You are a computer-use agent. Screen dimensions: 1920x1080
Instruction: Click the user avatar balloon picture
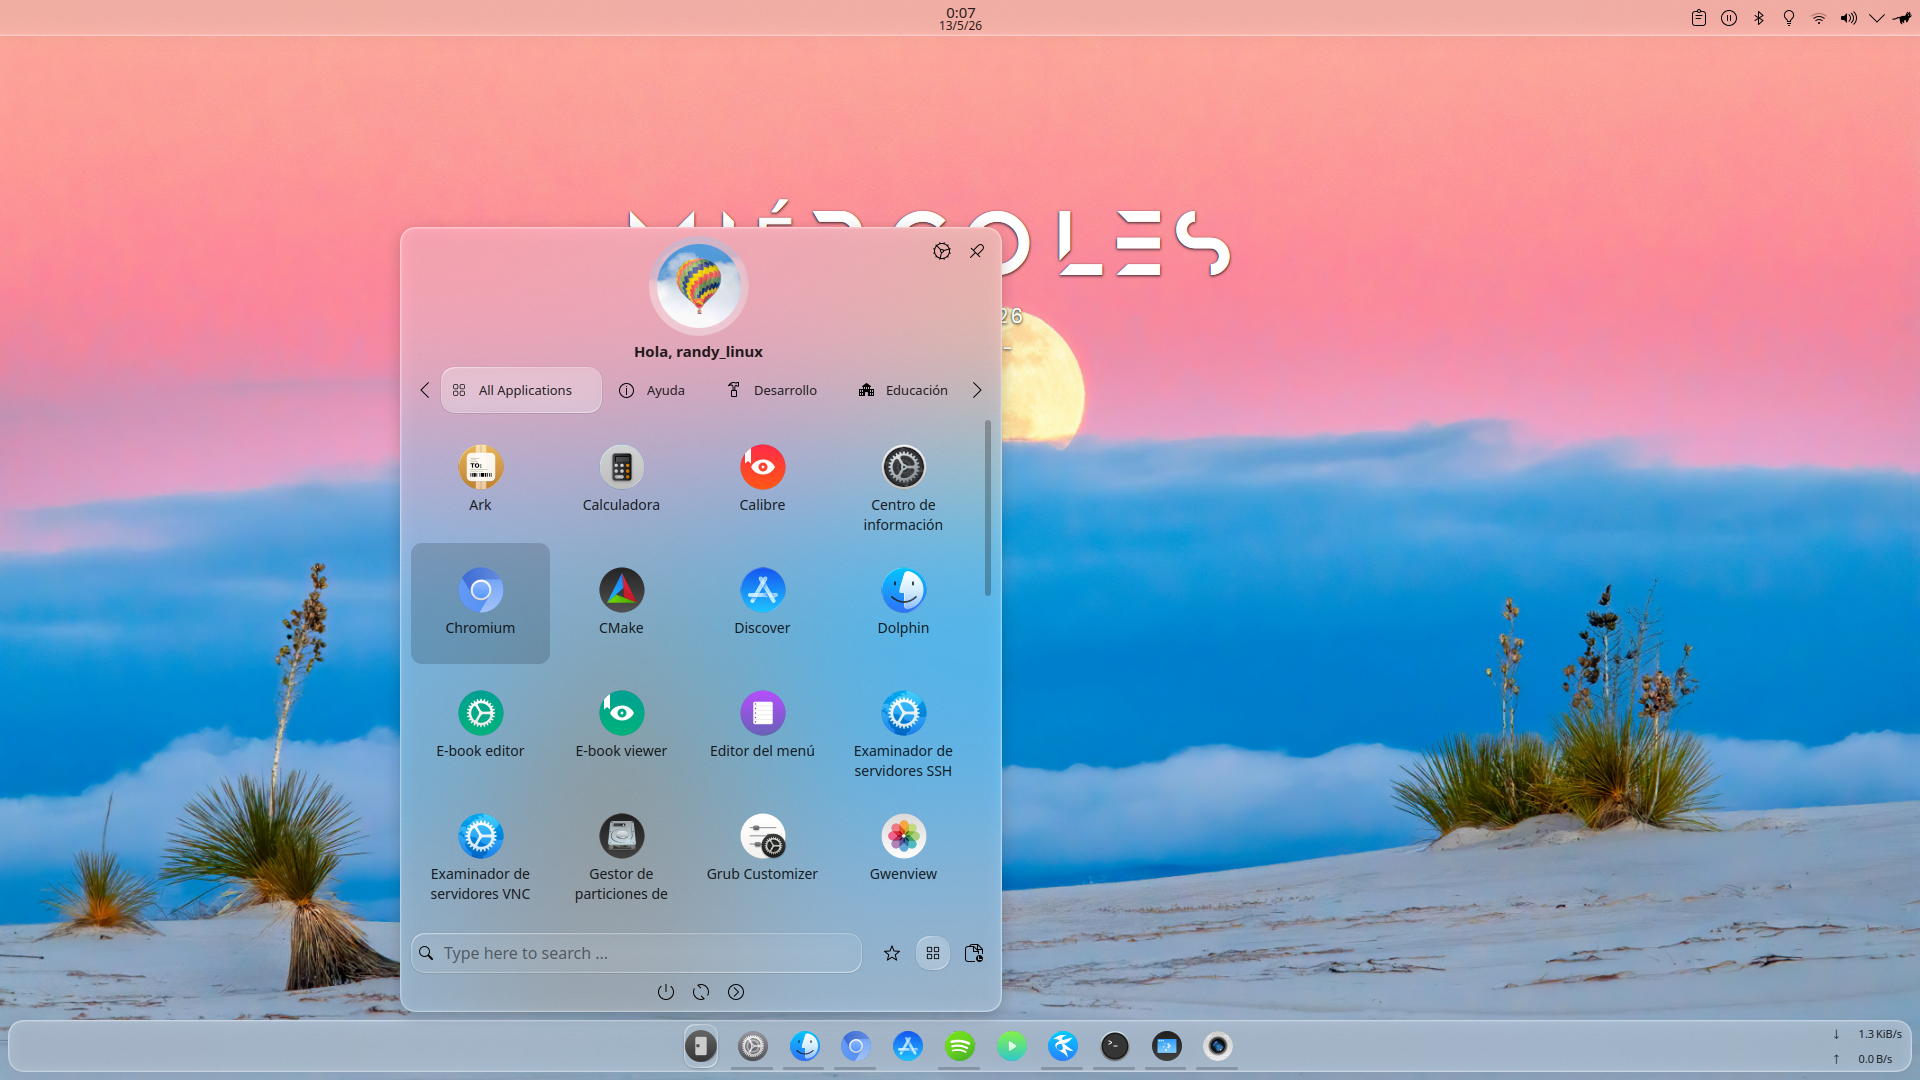699,287
